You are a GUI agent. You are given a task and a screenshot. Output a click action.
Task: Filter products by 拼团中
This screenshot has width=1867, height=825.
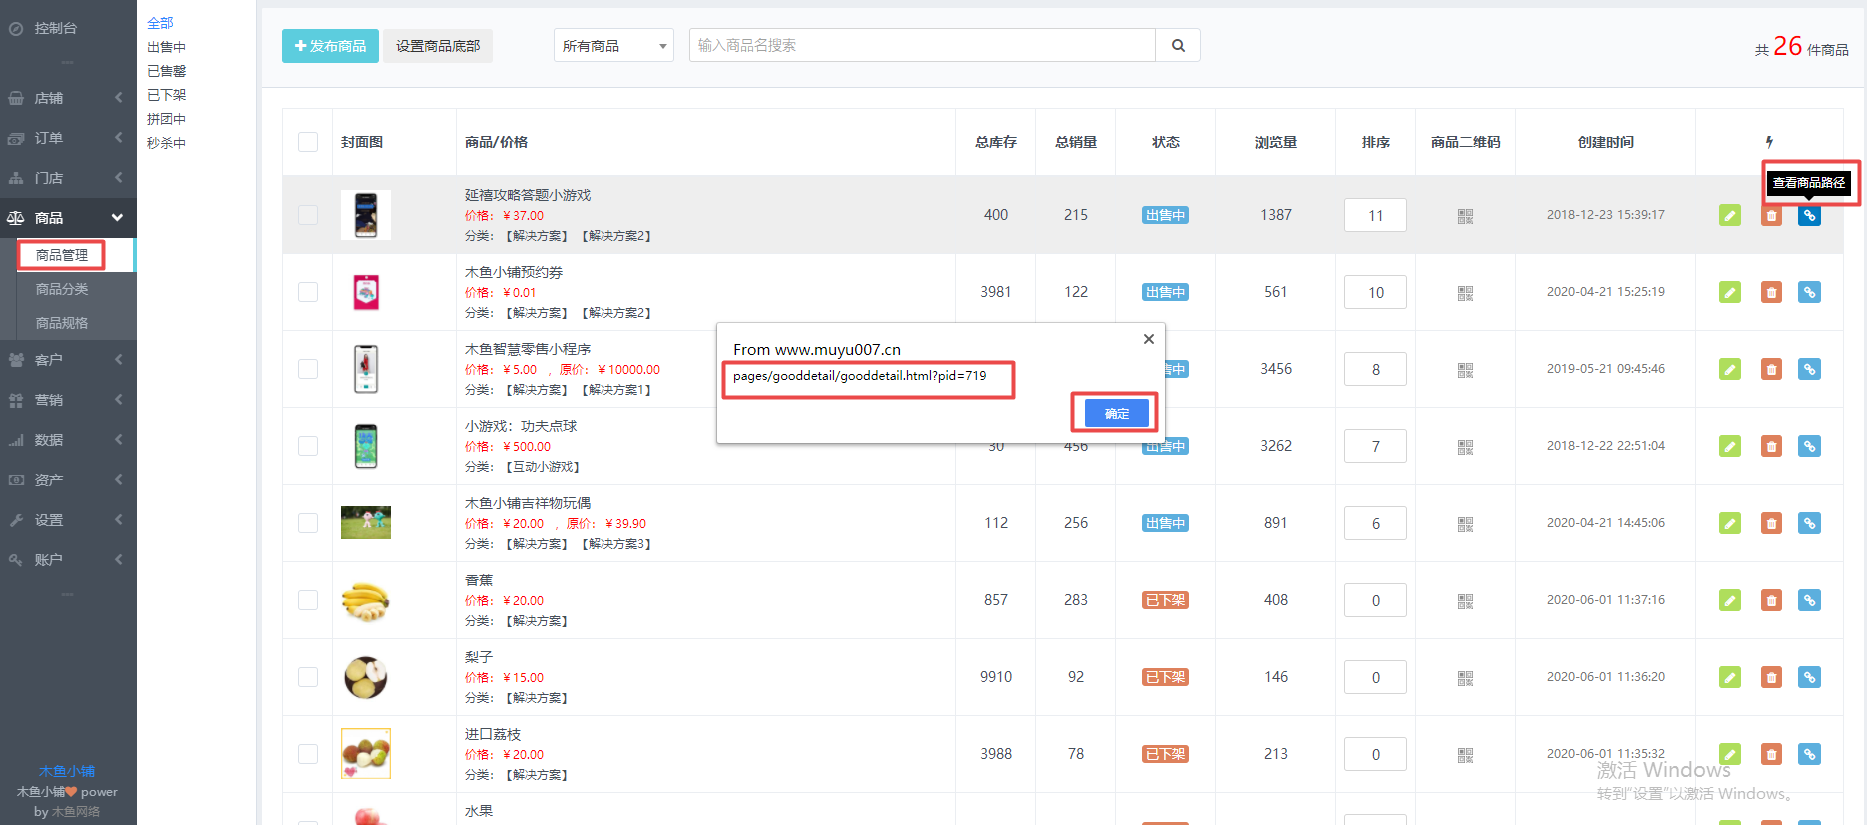[166, 119]
